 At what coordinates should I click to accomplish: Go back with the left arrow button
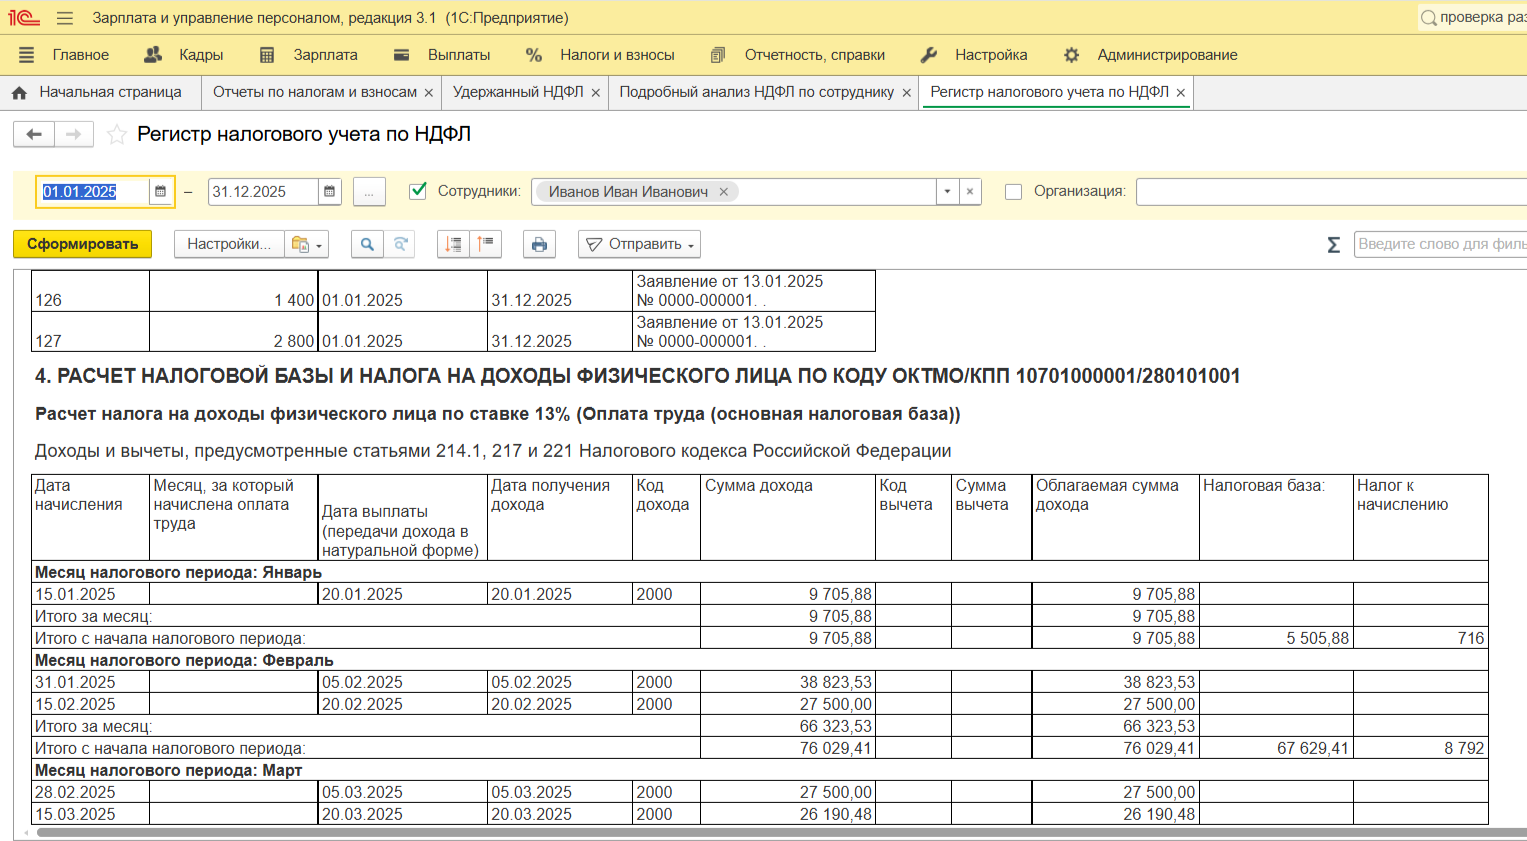[x=34, y=134]
